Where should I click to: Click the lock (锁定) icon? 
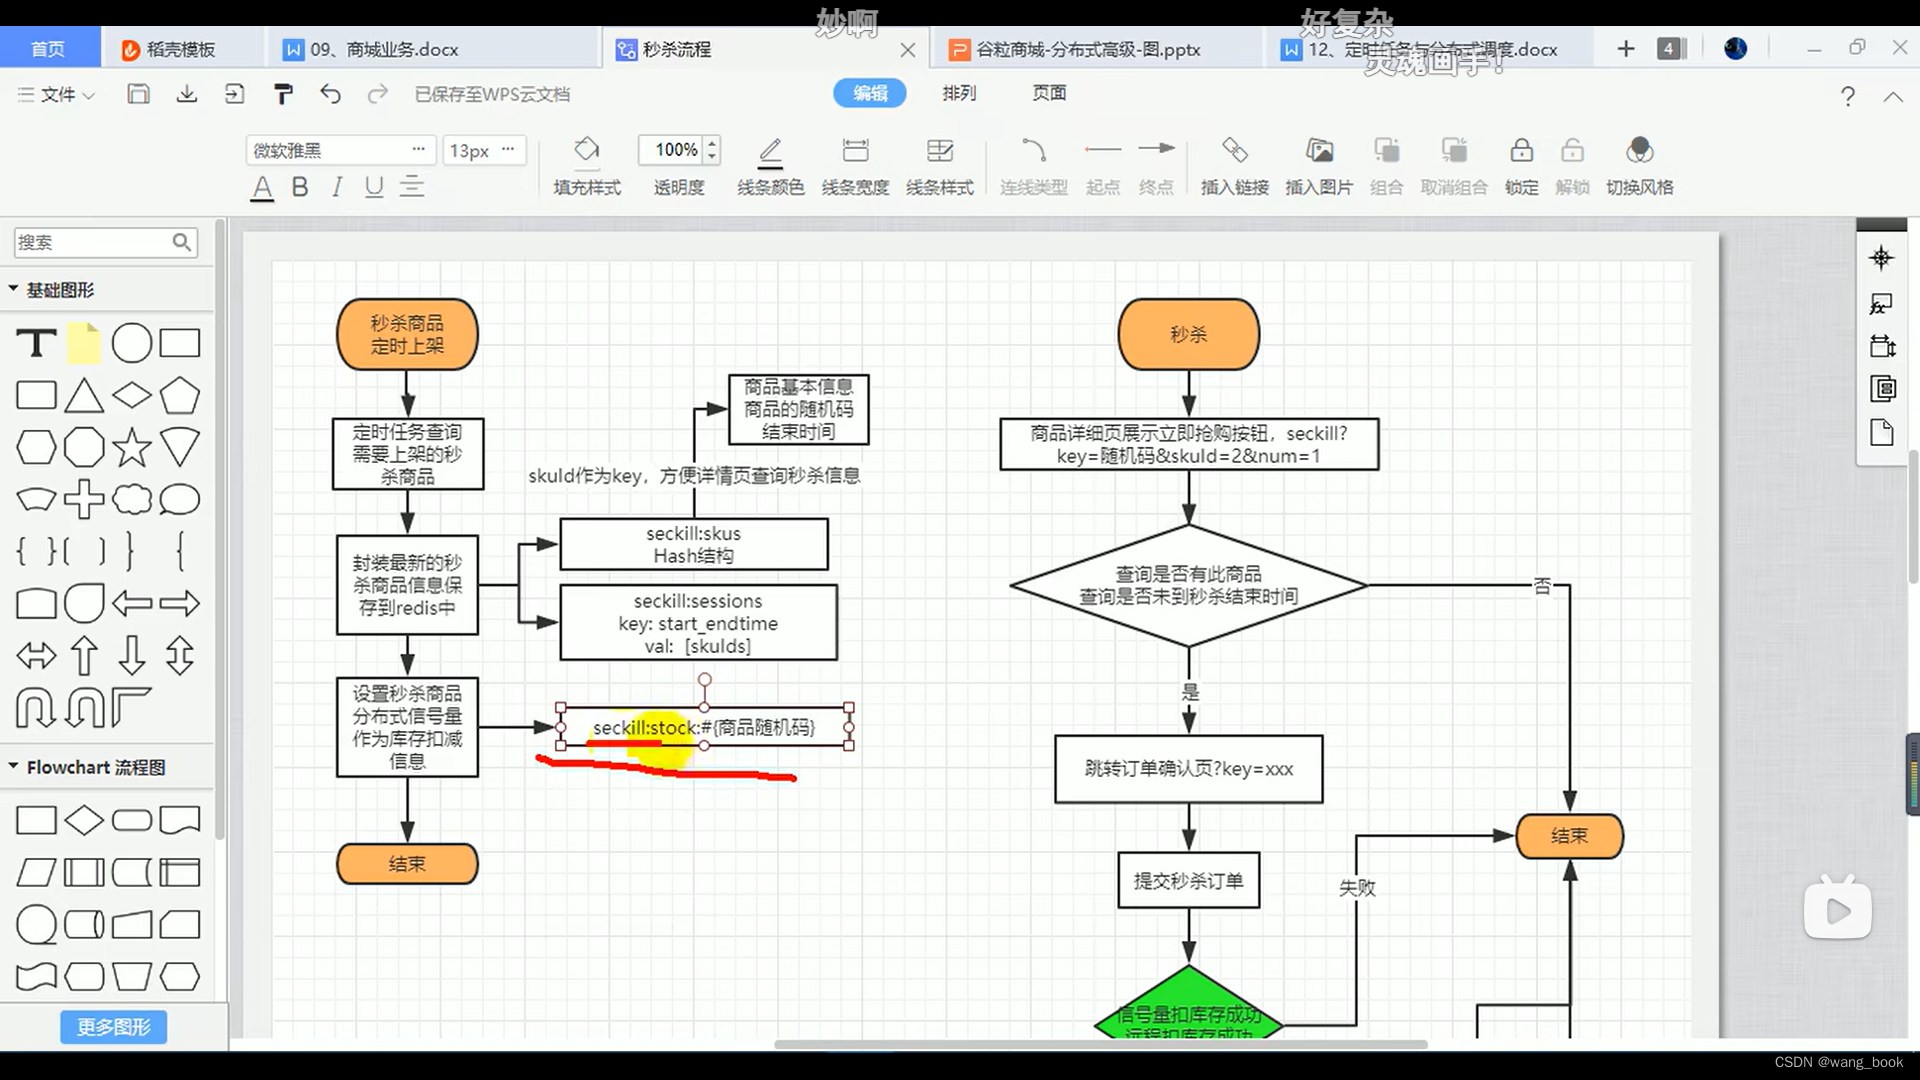[x=1521, y=150]
